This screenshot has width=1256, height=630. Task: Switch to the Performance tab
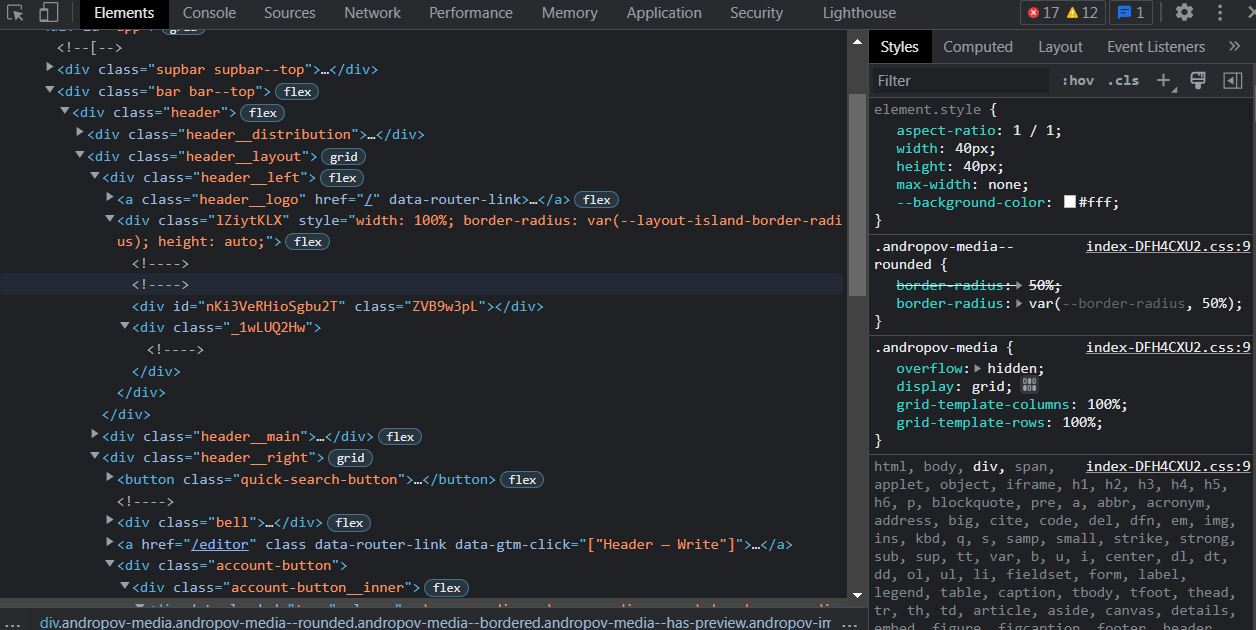pos(471,13)
